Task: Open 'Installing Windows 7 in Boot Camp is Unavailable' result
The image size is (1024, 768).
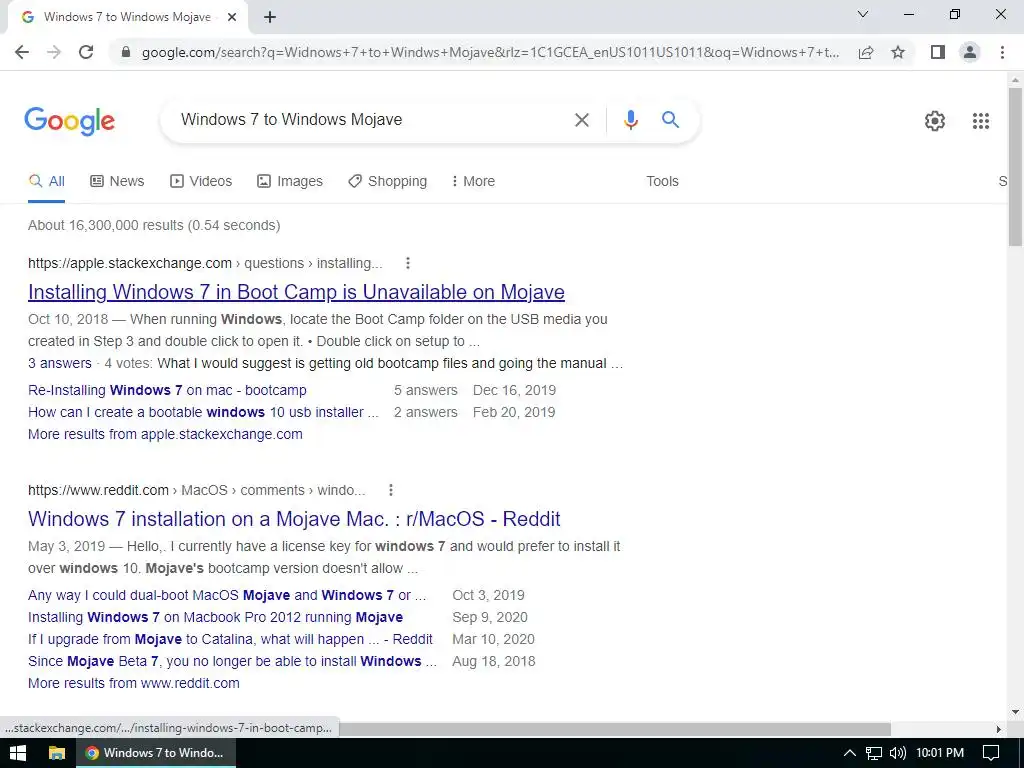Action: pos(296,292)
